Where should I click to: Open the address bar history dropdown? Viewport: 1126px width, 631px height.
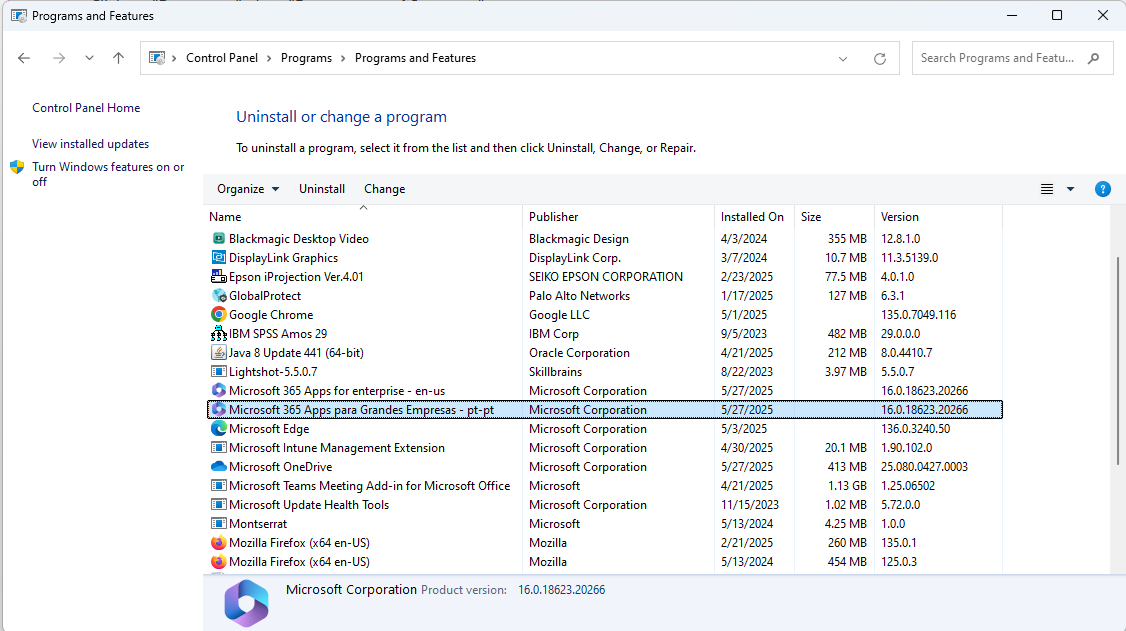point(843,59)
